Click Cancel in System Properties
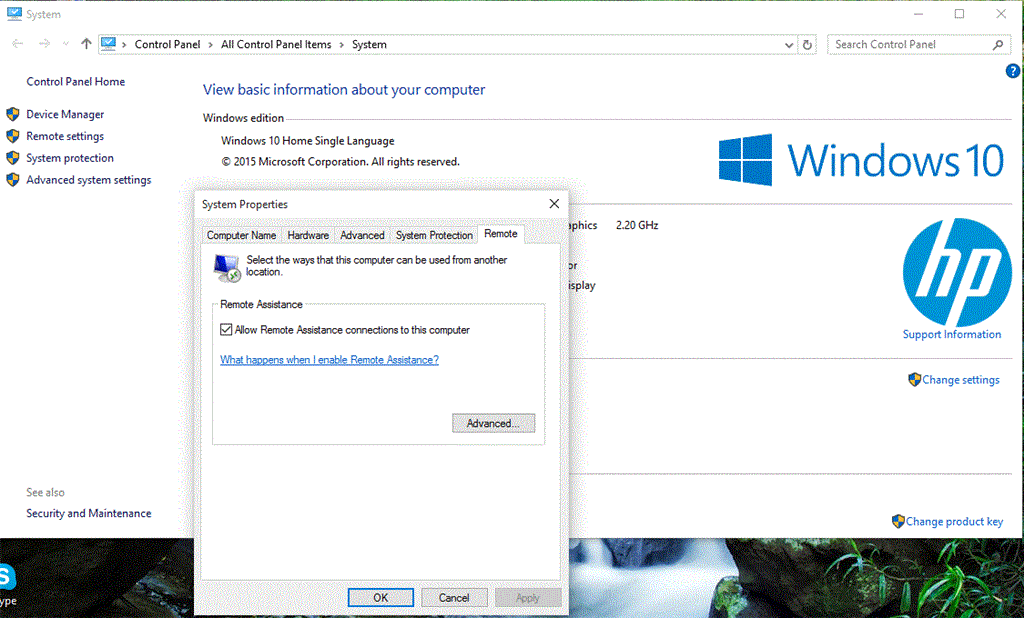 (454, 598)
